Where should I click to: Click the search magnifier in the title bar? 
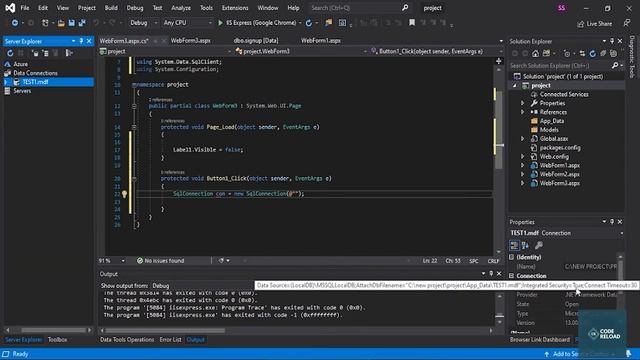click(404, 8)
